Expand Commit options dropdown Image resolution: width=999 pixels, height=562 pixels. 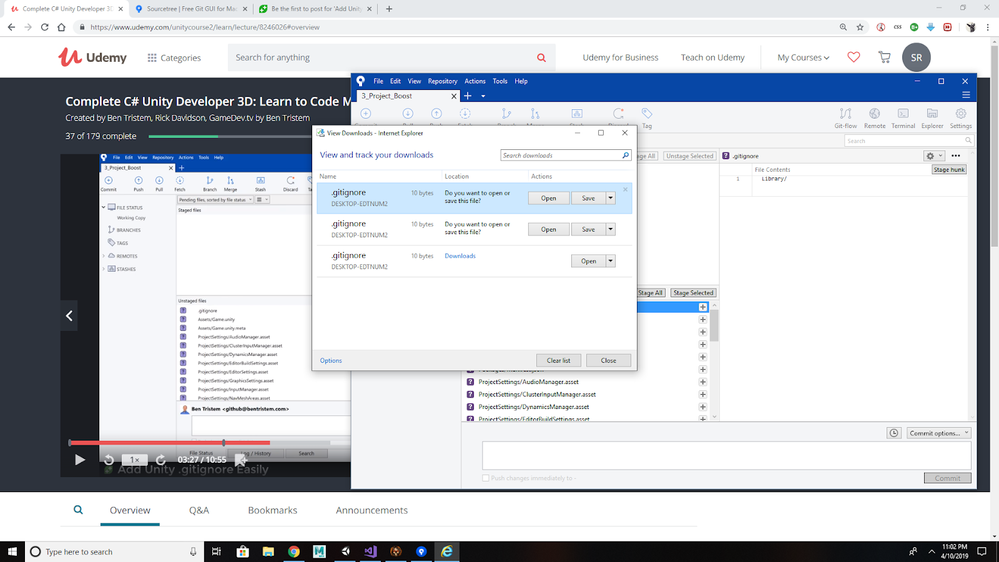coord(939,433)
